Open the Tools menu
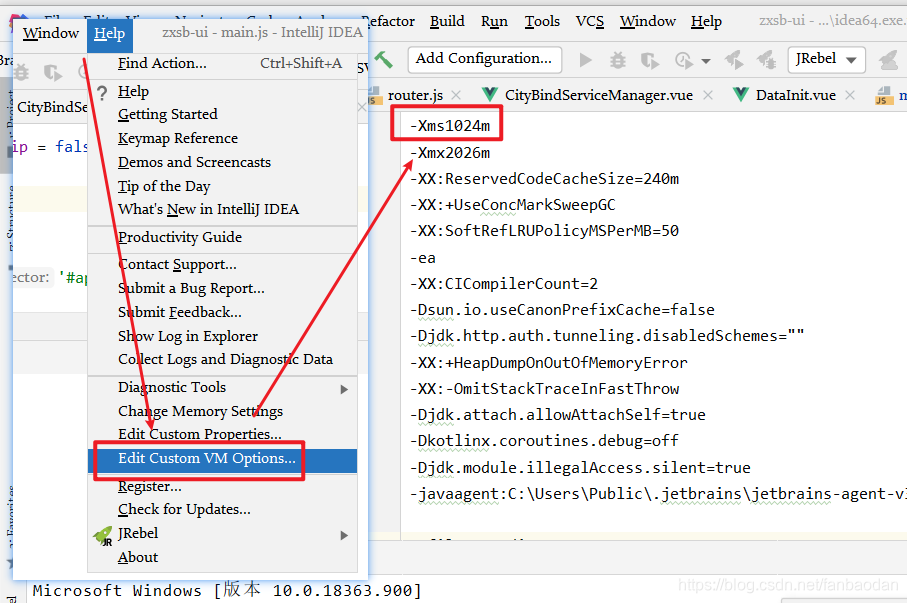907x603 pixels. point(542,21)
